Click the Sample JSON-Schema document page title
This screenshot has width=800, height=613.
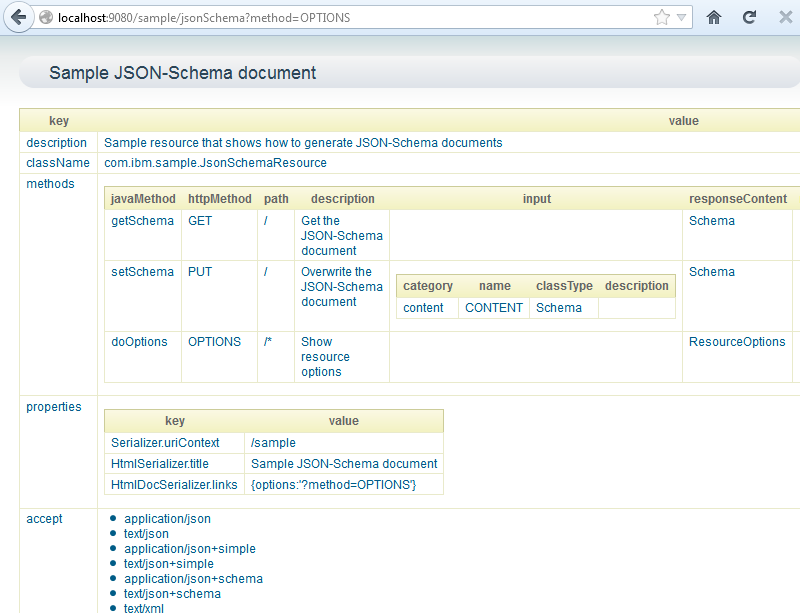point(182,73)
